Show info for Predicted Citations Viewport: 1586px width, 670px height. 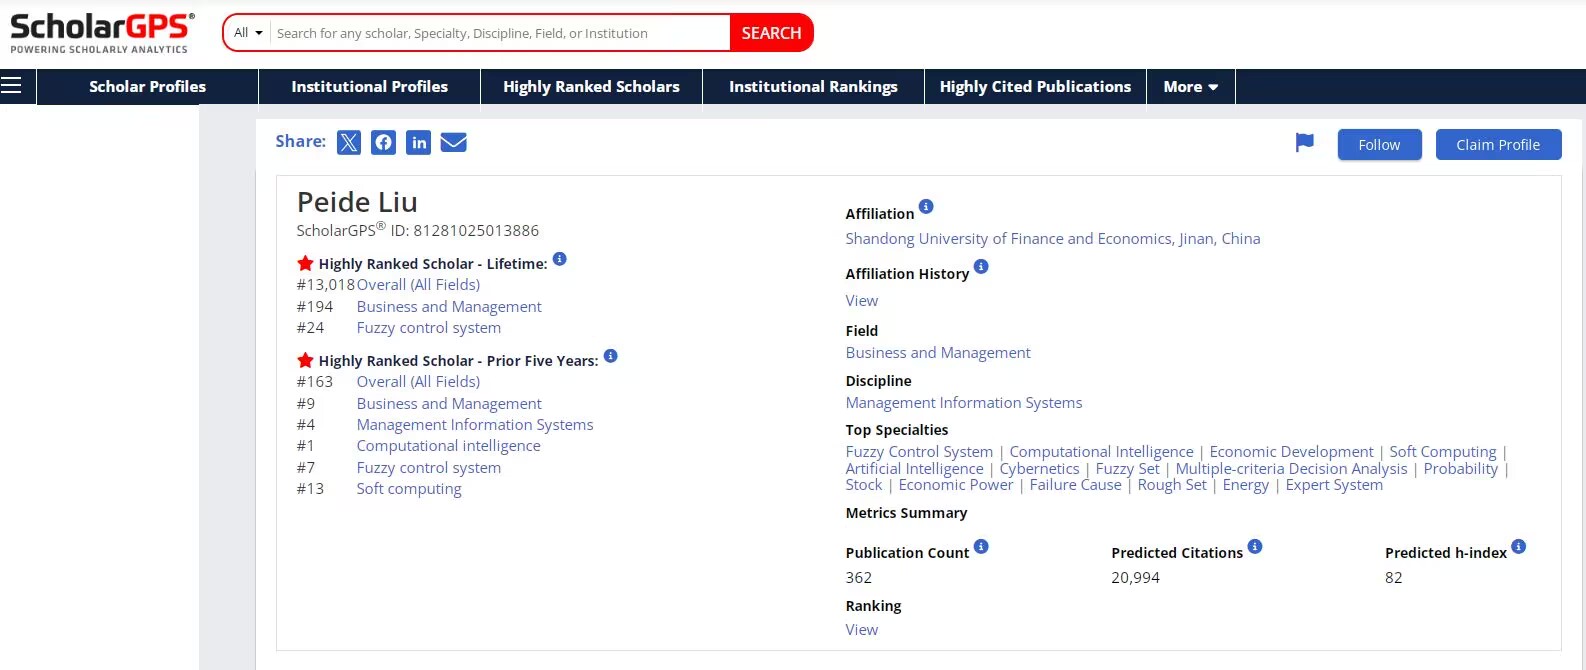pyautogui.click(x=1255, y=546)
